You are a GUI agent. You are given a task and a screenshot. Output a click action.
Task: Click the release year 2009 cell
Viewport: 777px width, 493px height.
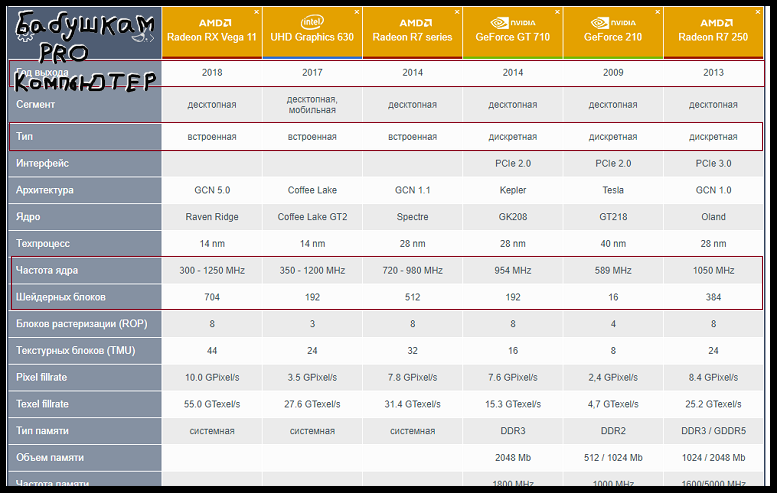pos(613,73)
